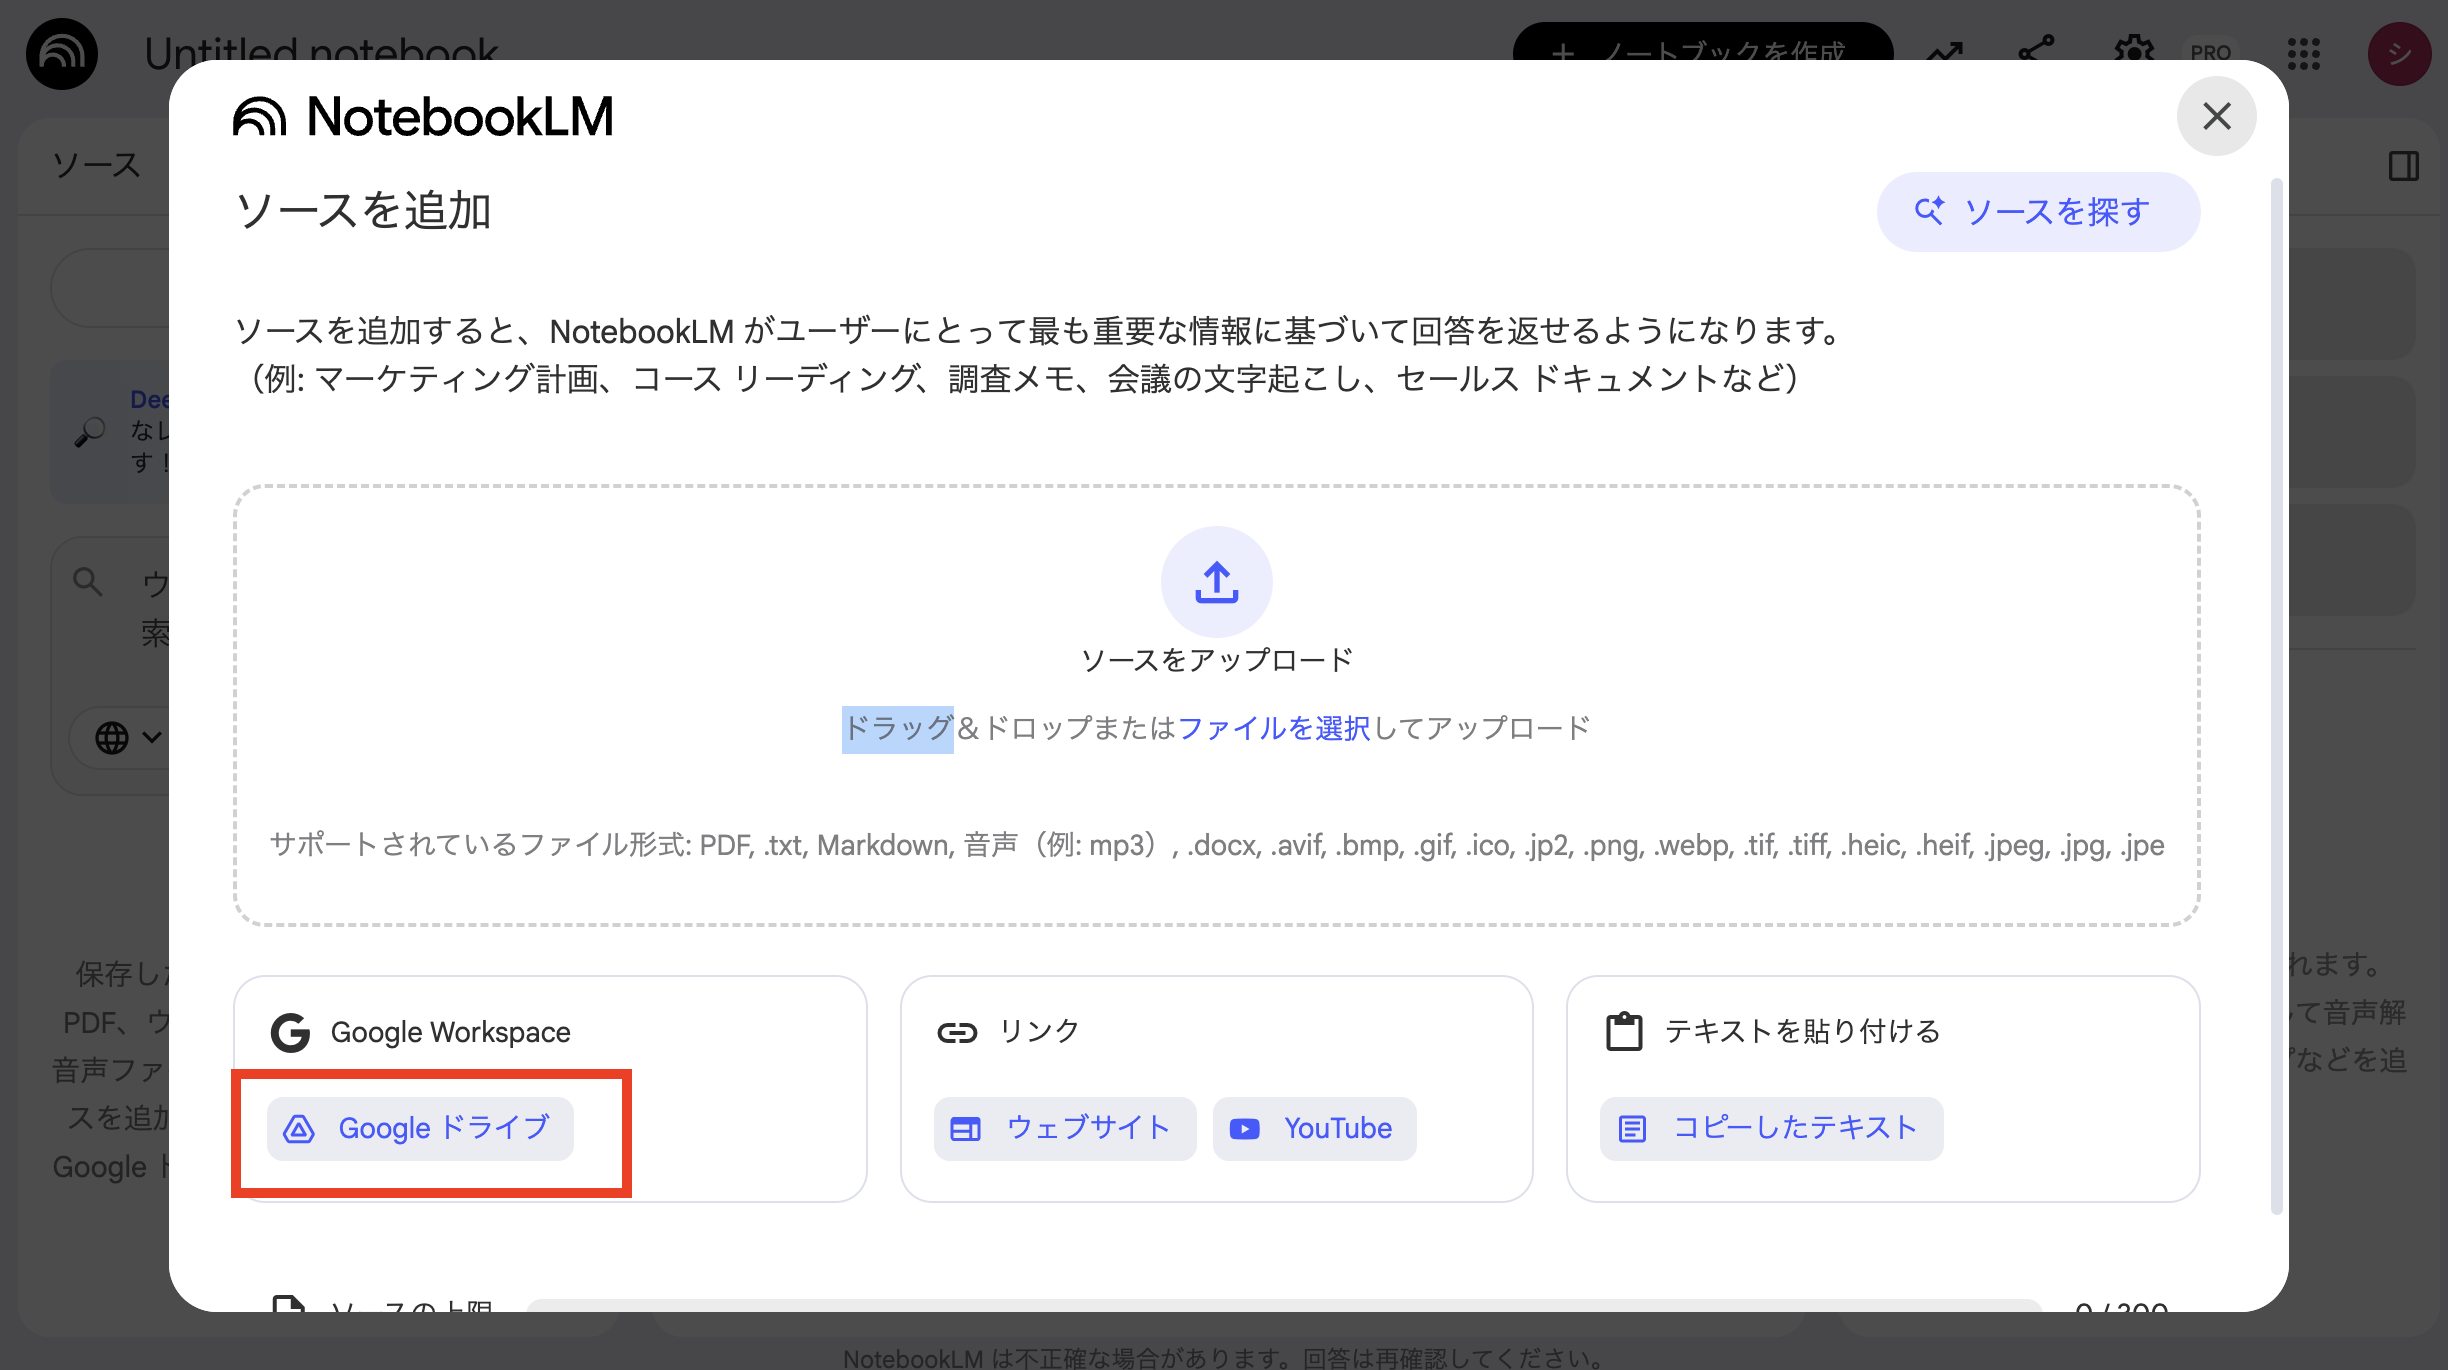Screen dimensions: 2448x1370
Task: Click the clipboard icon on テキストを貼り付ける card
Action: coord(1624,1029)
